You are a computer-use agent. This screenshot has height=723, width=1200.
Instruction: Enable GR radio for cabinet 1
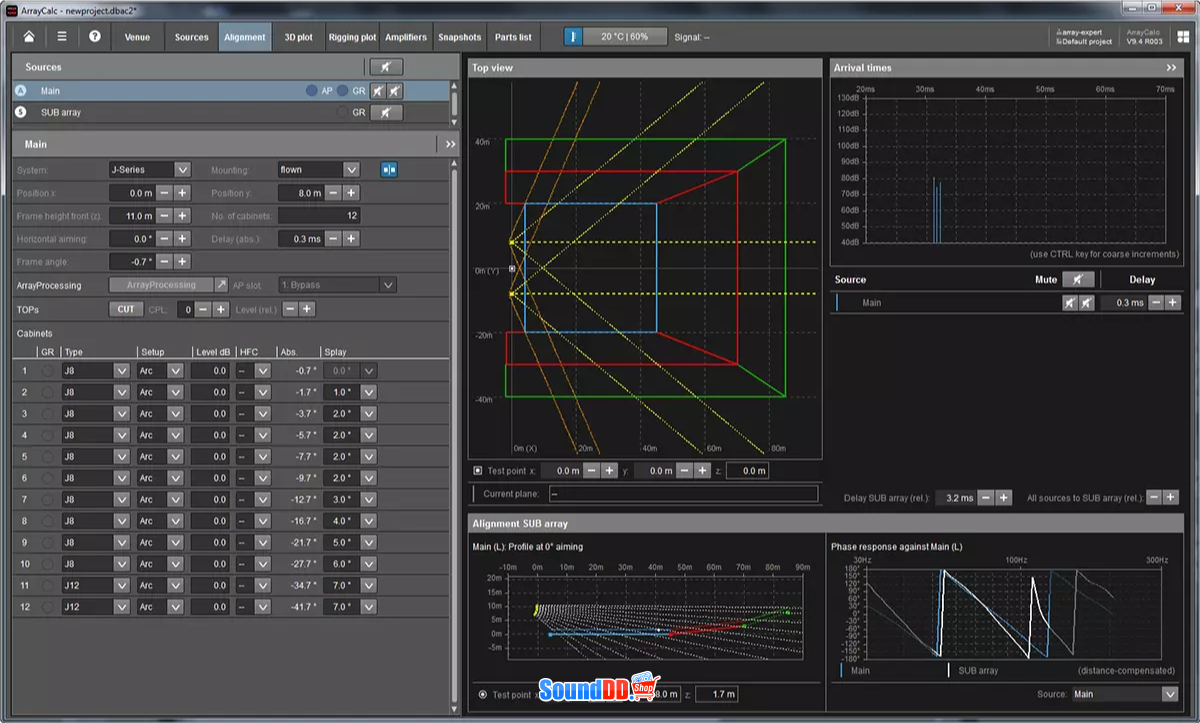(x=47, y=371)
